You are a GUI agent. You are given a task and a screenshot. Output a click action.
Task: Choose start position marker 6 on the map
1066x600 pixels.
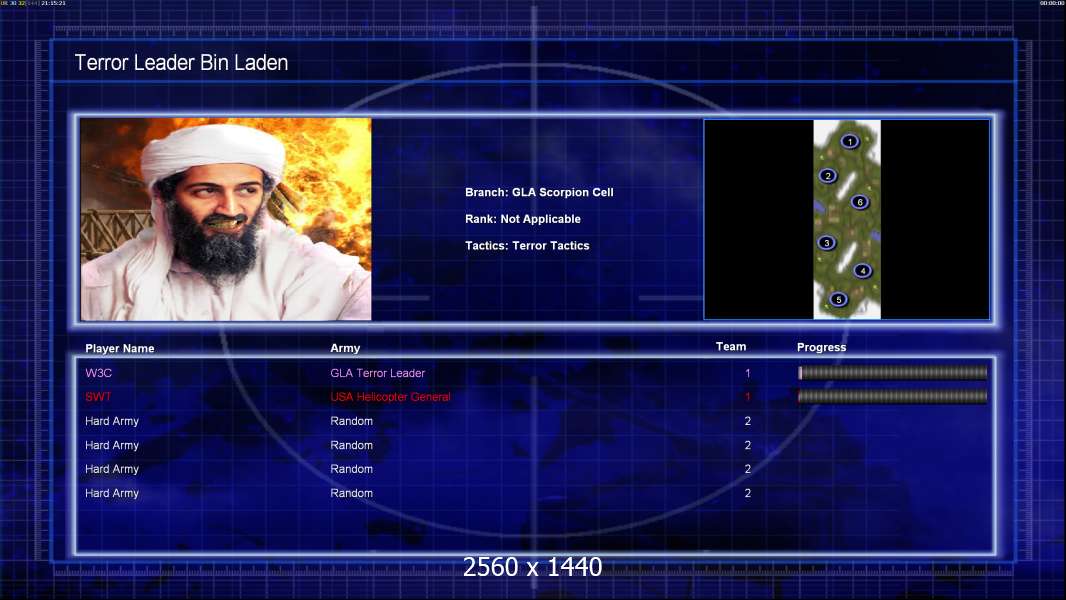click(859, 202)
